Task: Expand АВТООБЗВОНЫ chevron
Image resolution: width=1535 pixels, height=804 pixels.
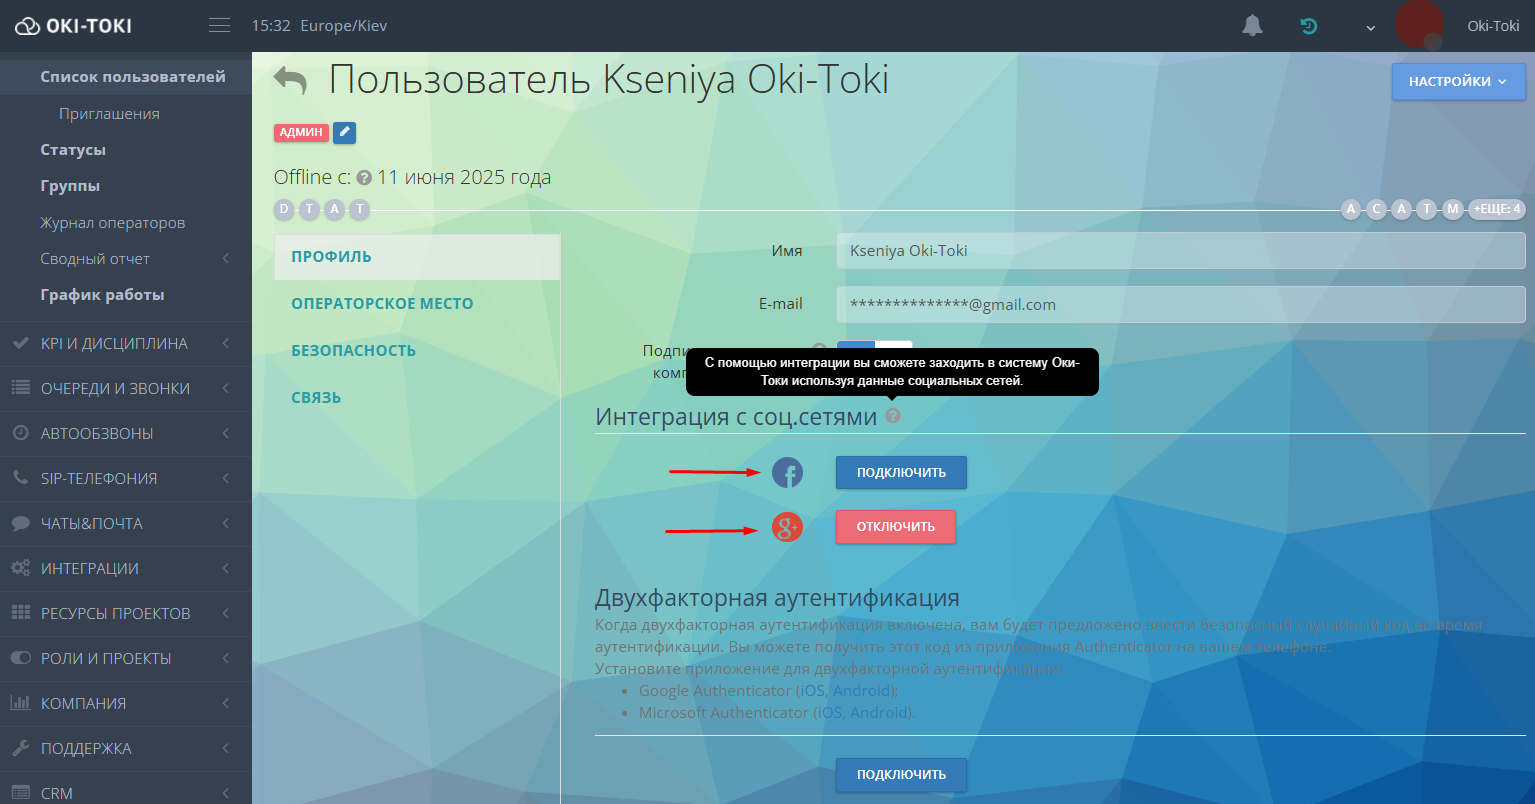Action: (x=226, y=433)
